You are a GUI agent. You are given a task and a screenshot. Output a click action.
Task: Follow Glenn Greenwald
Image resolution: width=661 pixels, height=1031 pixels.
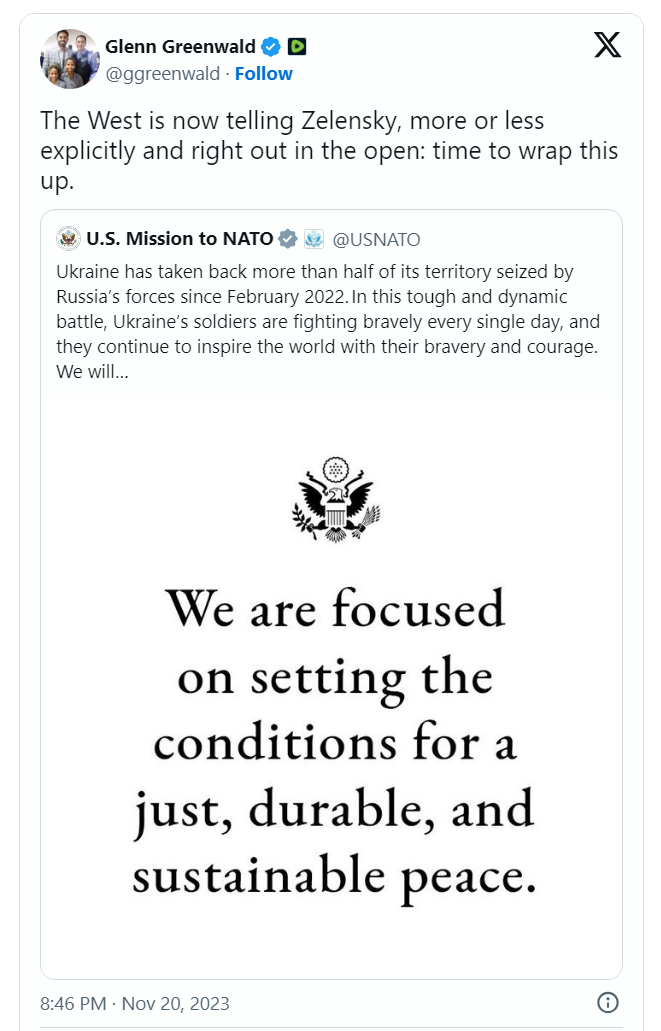pos(263,74)
